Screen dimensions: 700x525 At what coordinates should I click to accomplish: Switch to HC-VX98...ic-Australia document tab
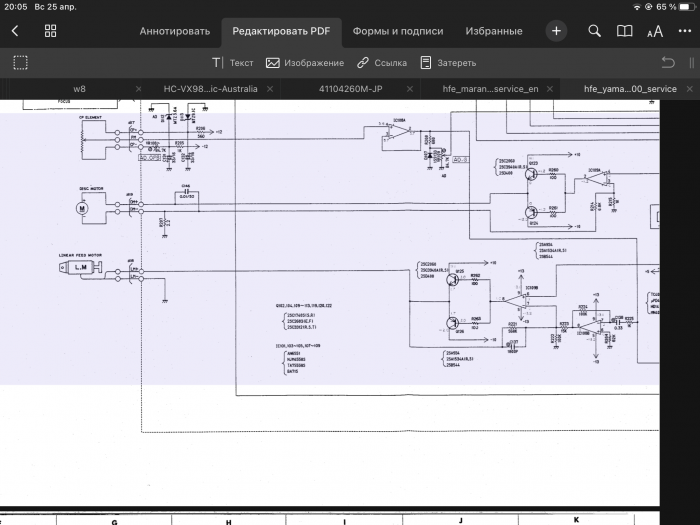pos(210,89)
